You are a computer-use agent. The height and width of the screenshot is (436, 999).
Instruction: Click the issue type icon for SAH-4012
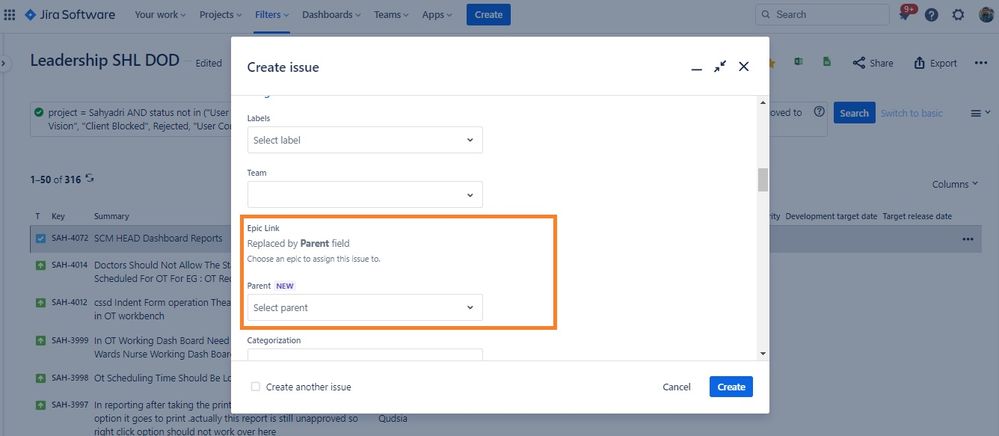(40, 303)
